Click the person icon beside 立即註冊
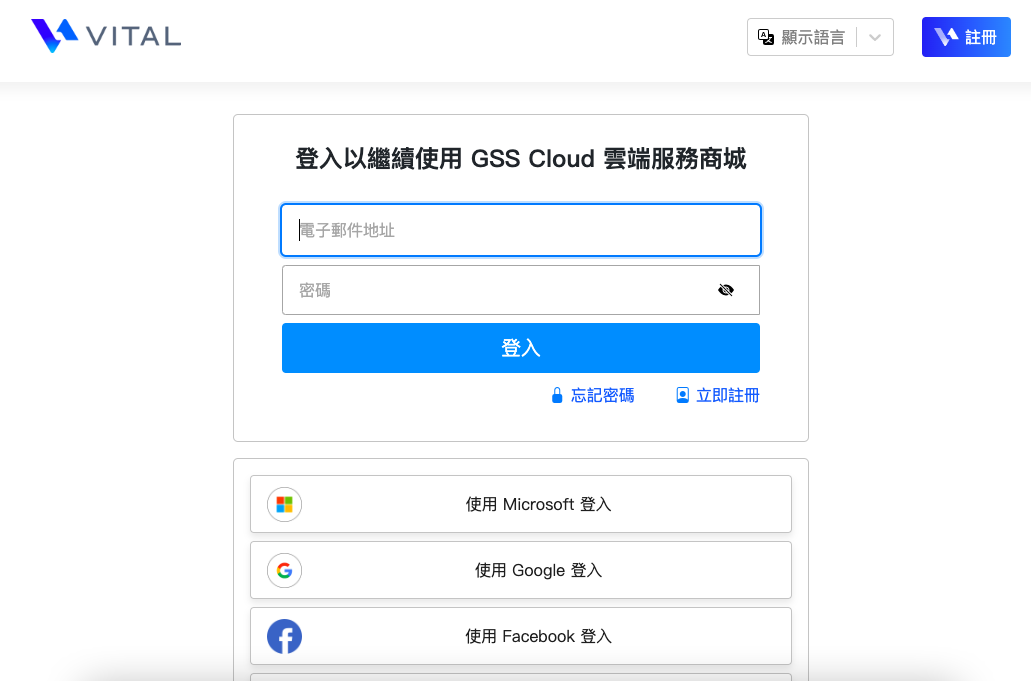The width and height of the screenshot is (1031, 681). pyautogui.click(x=683, y=395)
